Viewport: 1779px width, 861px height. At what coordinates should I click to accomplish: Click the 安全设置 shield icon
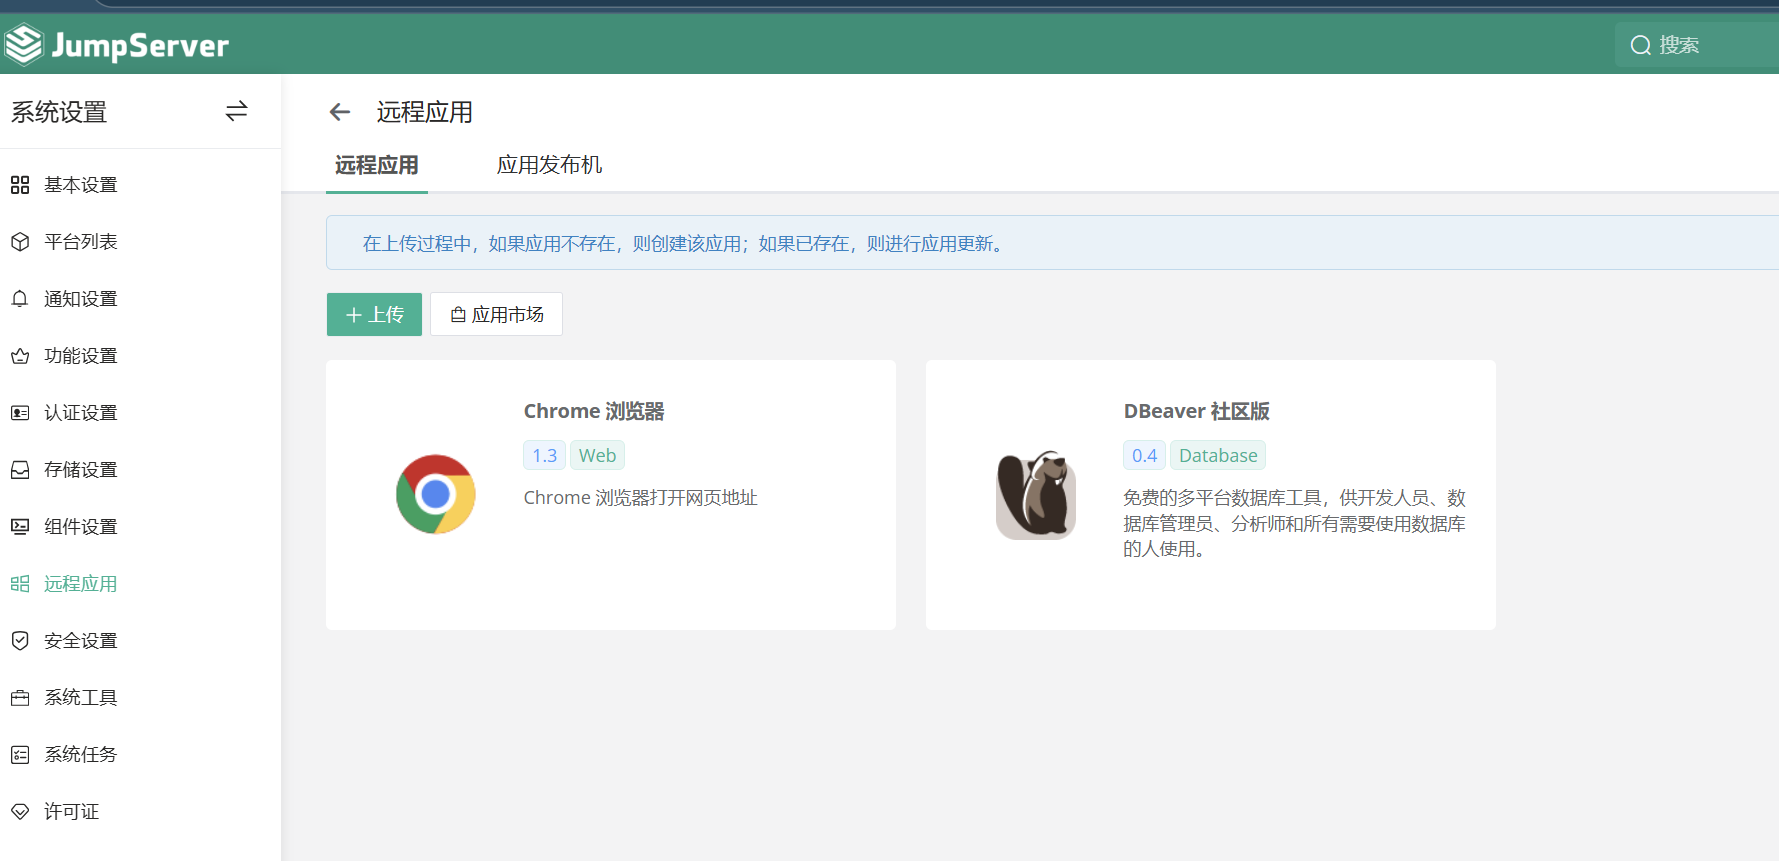[20, 641]
